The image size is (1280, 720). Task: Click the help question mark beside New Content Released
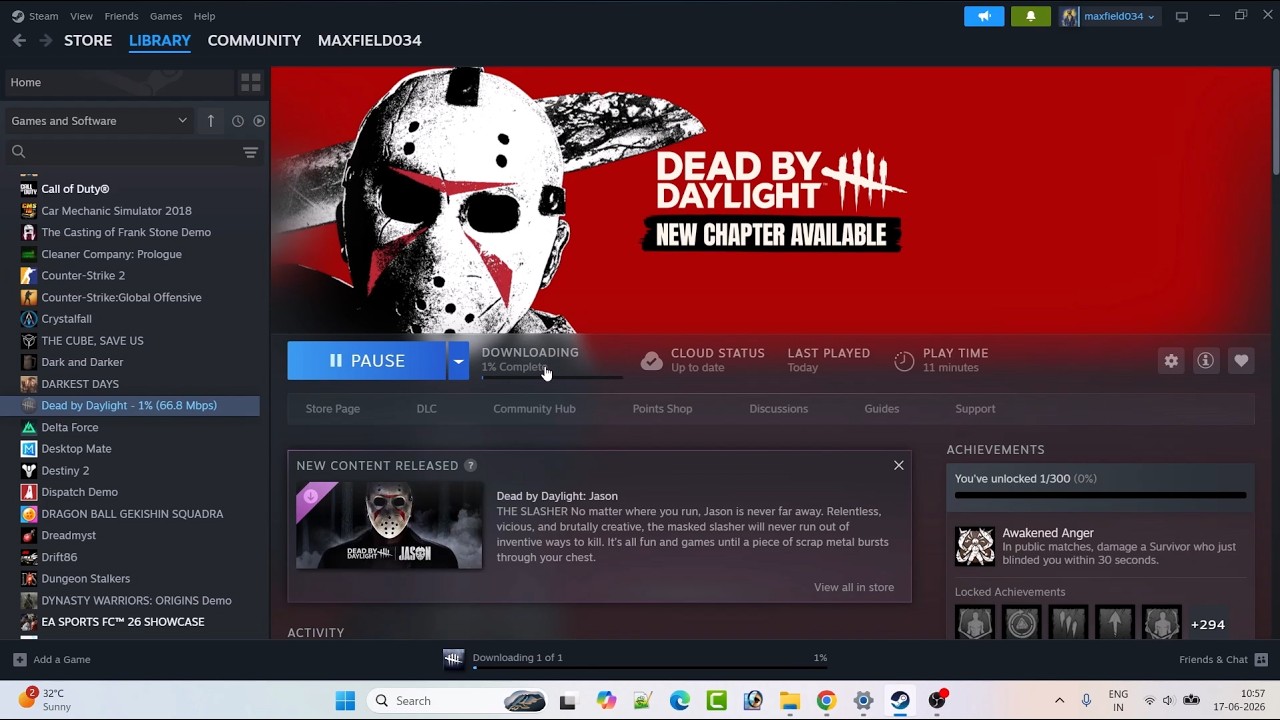[470, 466]
